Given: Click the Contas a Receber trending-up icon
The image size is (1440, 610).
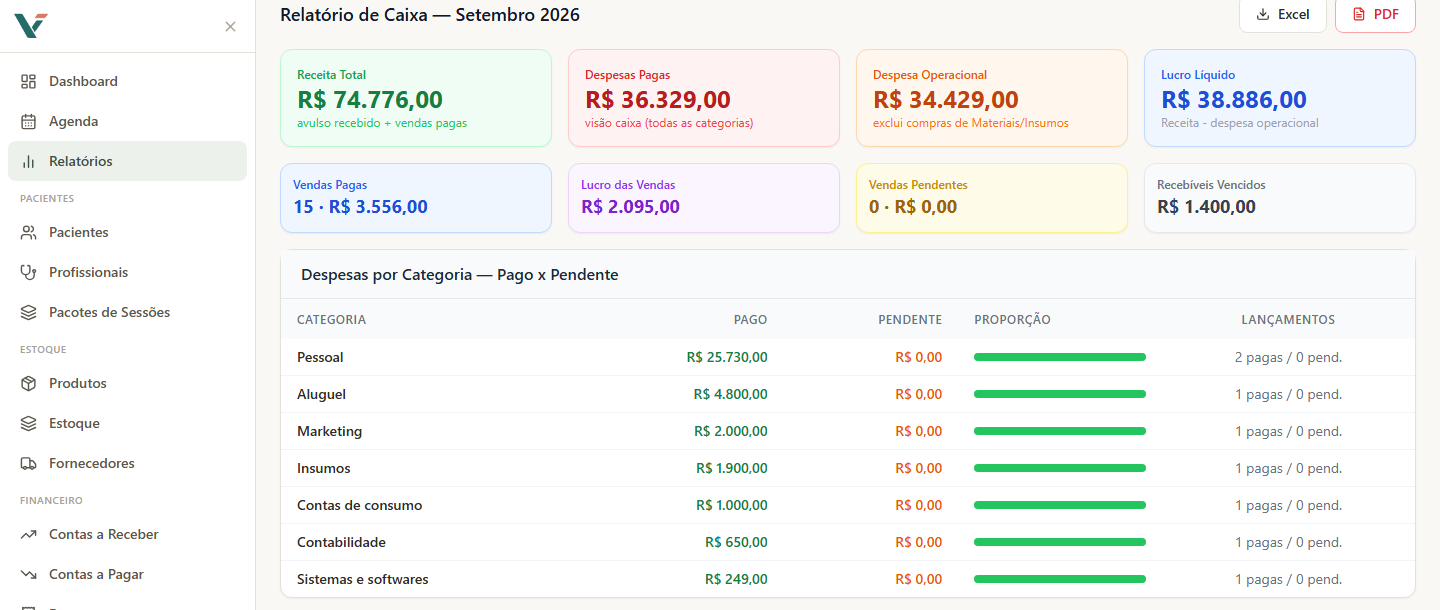Looking at the screenshot, I should click(x=29, y=534).
